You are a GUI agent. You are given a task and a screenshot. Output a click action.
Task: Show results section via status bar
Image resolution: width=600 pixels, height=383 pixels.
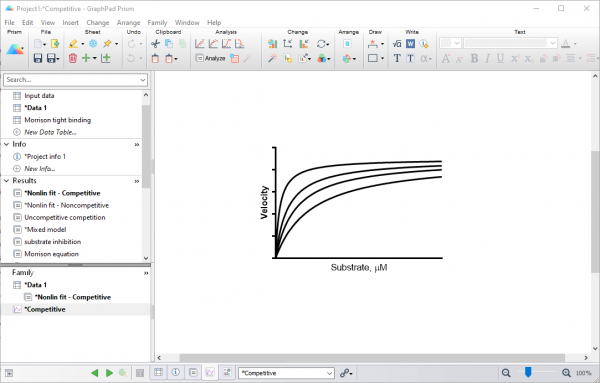[x=193, y=372]
